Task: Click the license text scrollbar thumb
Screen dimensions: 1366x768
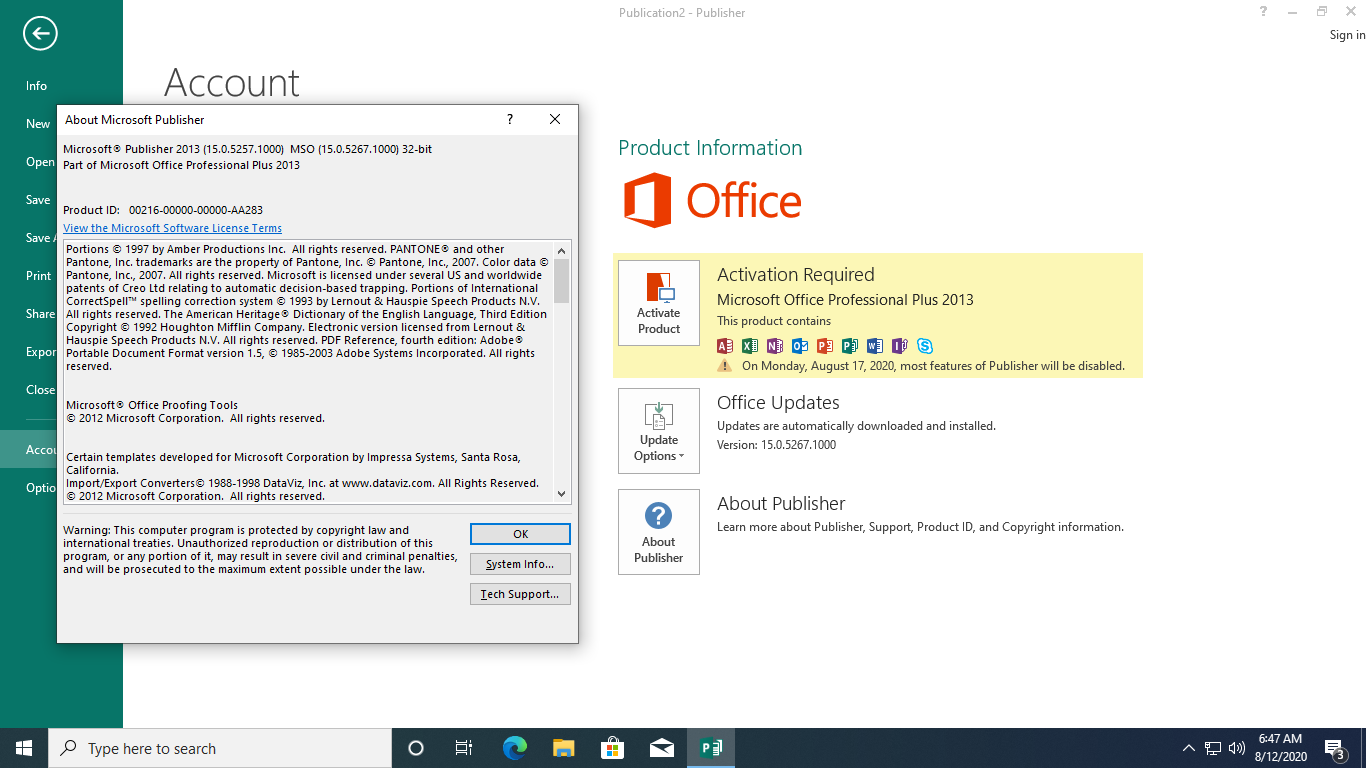Action: click(x=561, y=280)
